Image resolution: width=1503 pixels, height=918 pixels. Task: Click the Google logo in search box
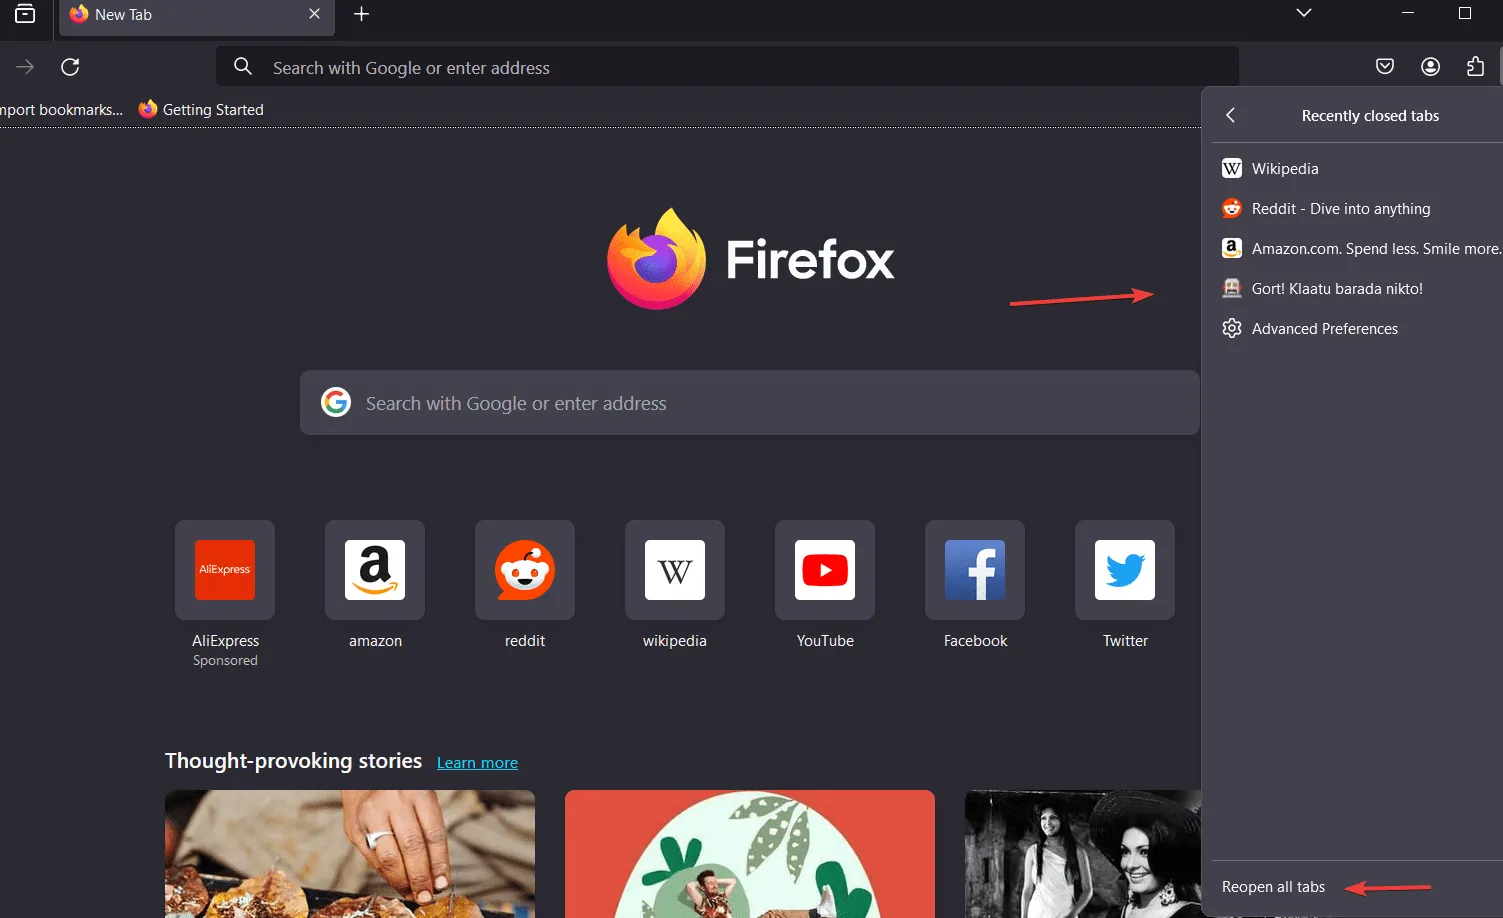pos(336,402)
